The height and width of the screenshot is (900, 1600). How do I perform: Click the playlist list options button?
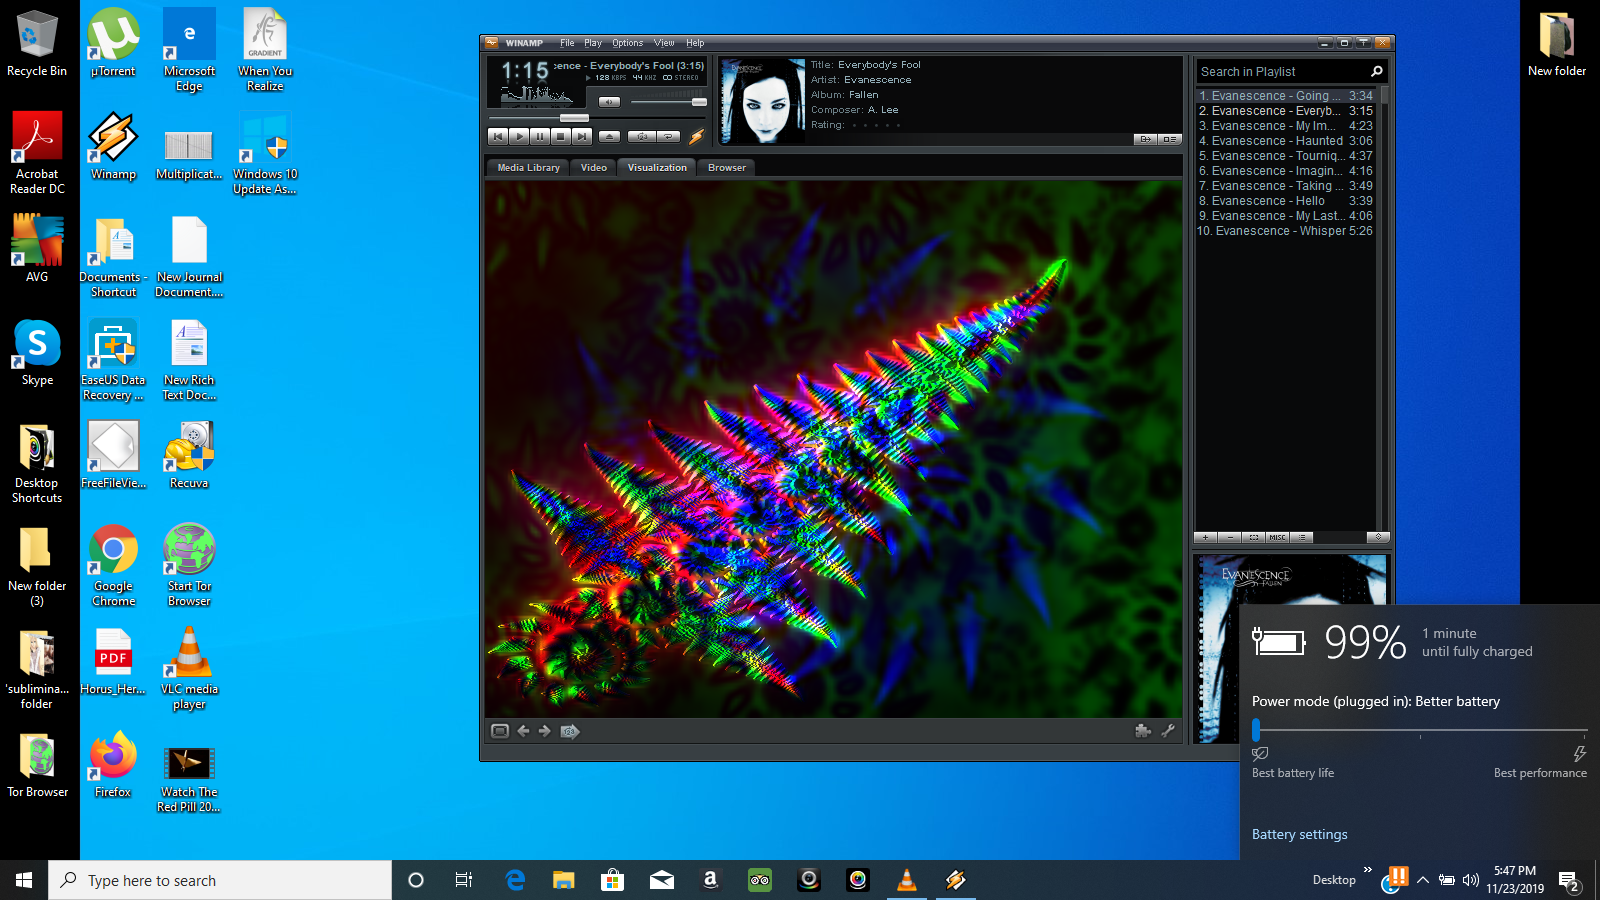point(1301,537)
